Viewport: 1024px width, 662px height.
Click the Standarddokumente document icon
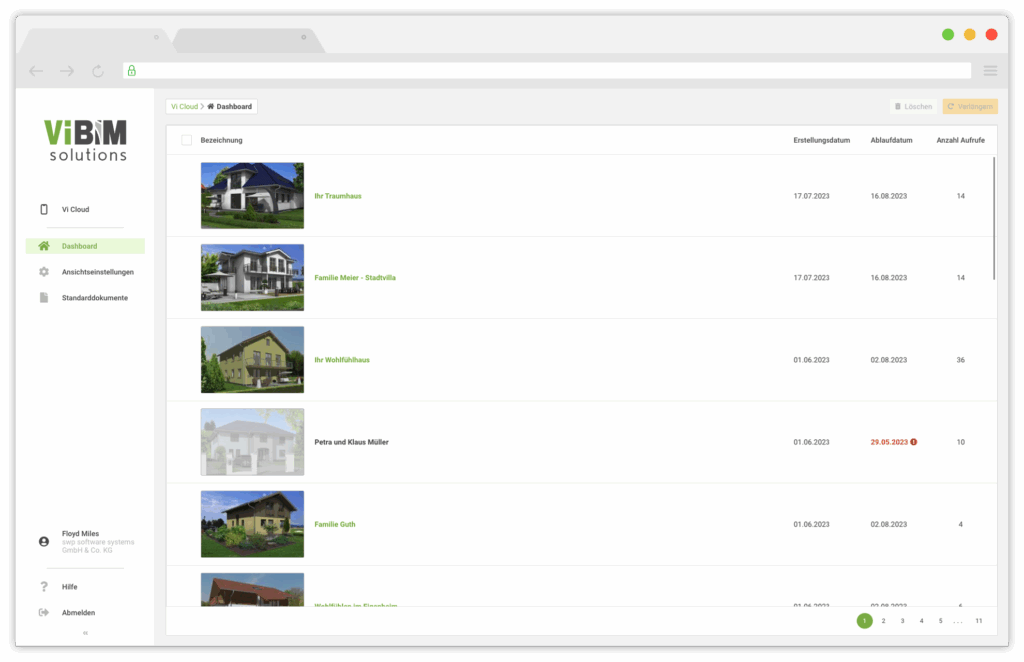[x=44, y=298]
